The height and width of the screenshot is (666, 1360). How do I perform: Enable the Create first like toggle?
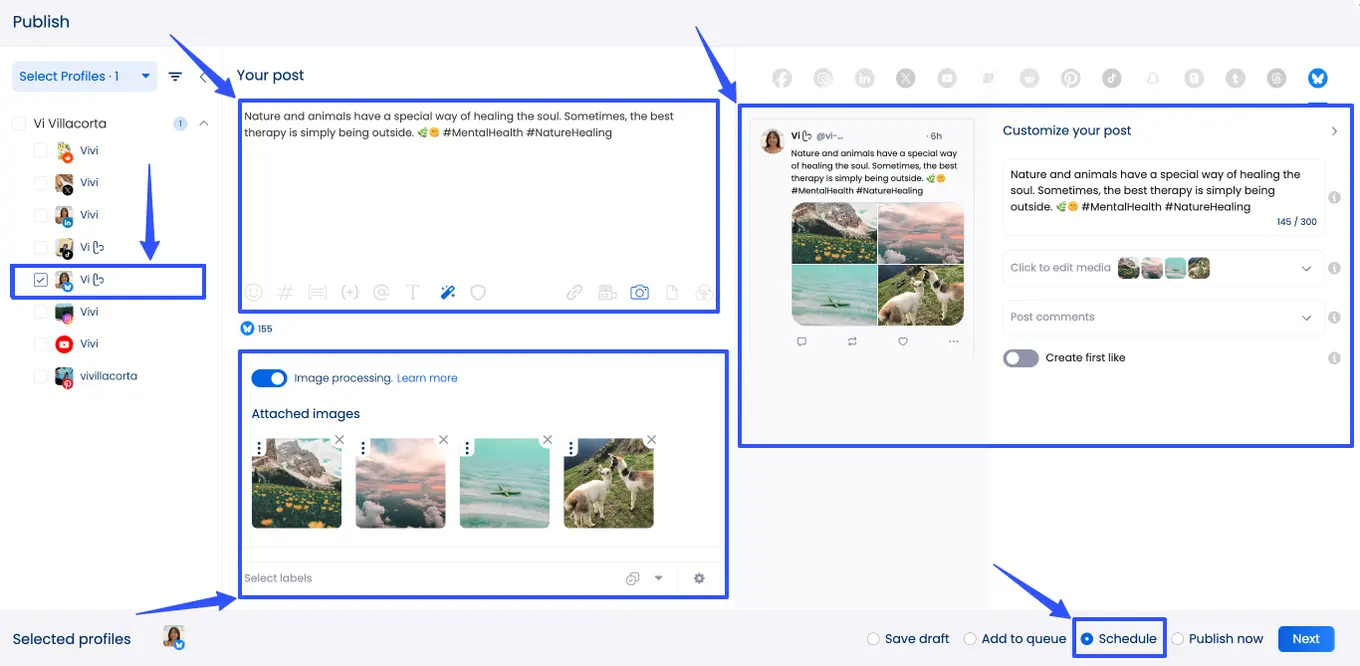(1021, 358)
